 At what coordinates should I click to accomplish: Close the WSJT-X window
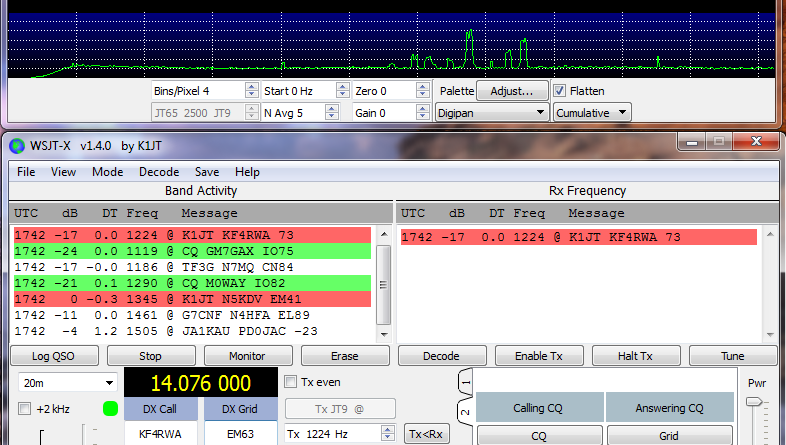point(756,142)
